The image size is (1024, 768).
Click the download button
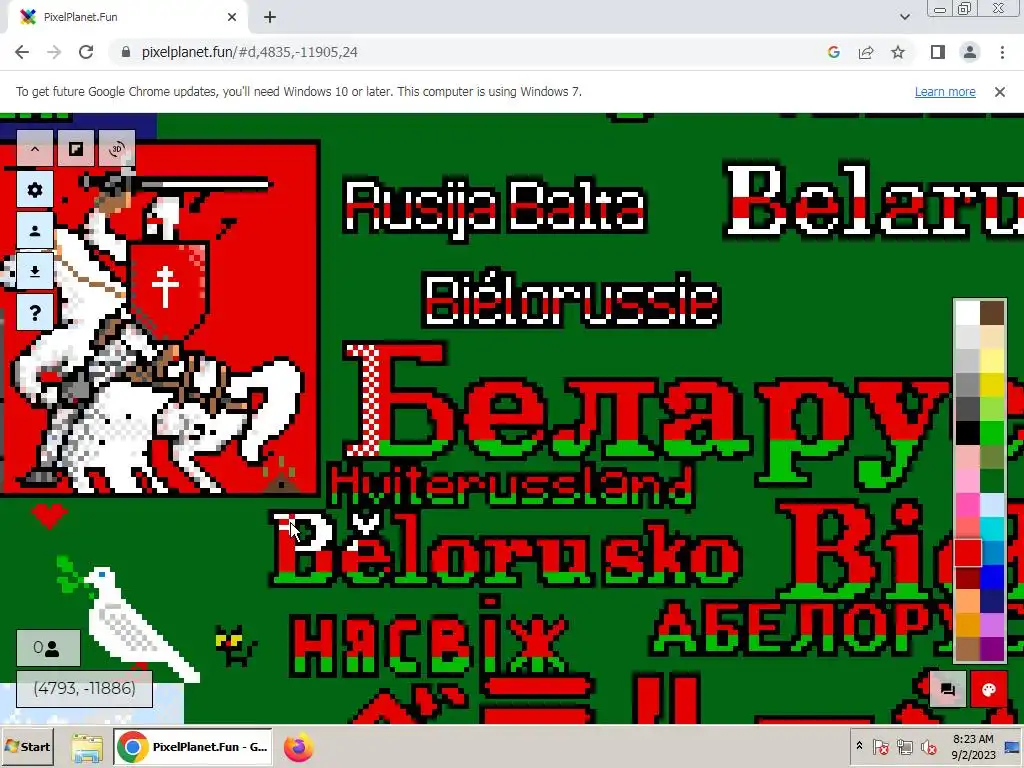[x=35, y=271]
